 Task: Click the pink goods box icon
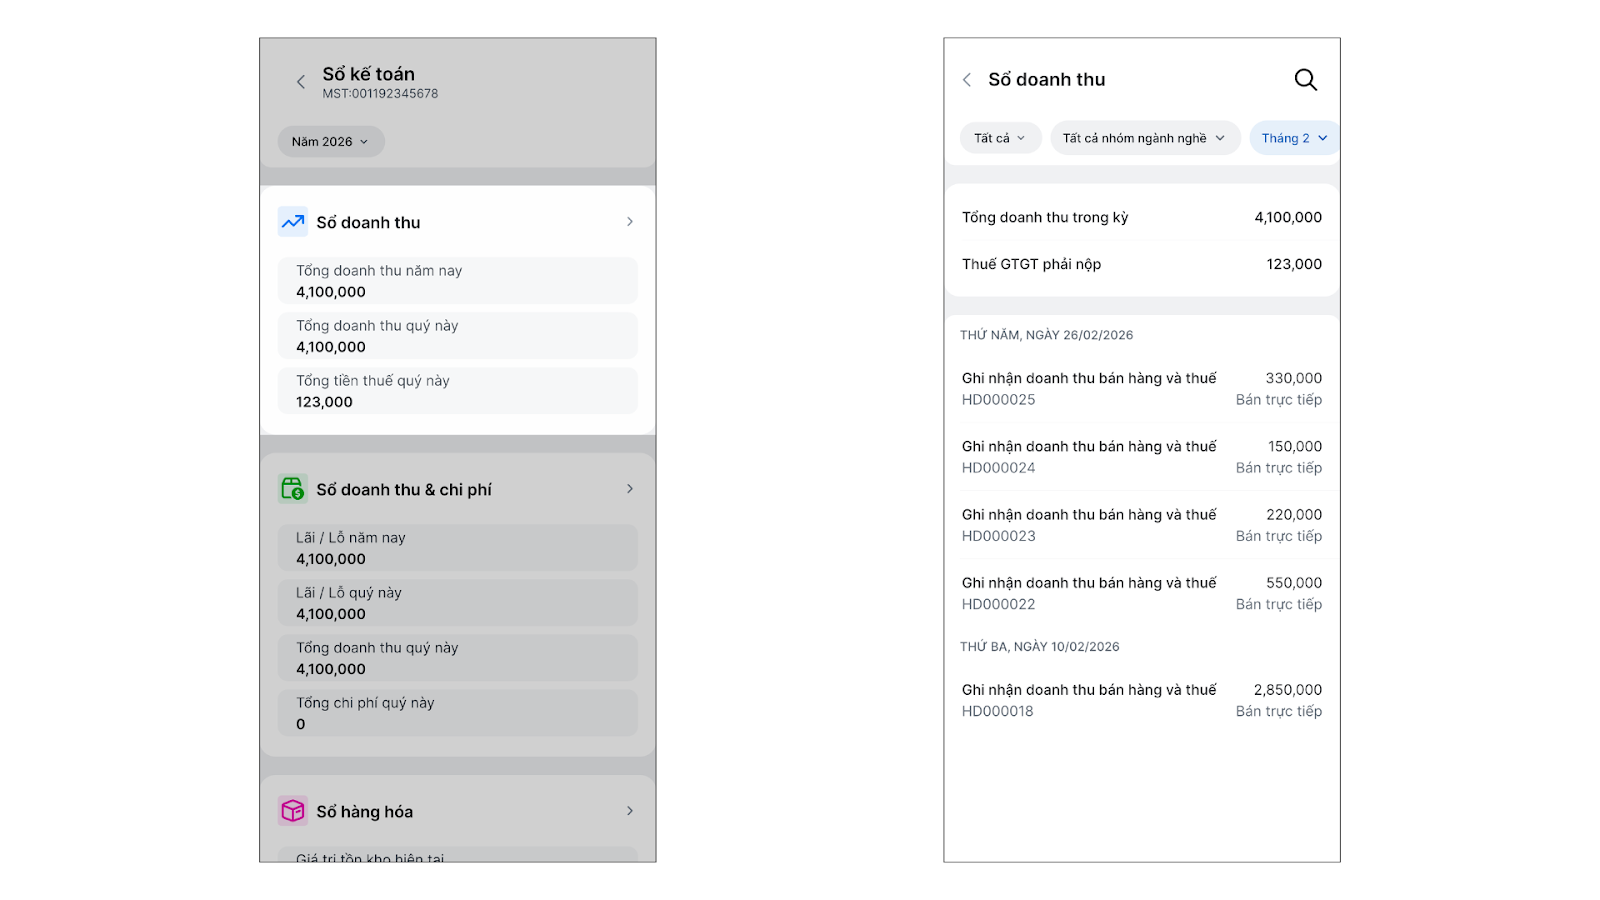pos(293,811)
